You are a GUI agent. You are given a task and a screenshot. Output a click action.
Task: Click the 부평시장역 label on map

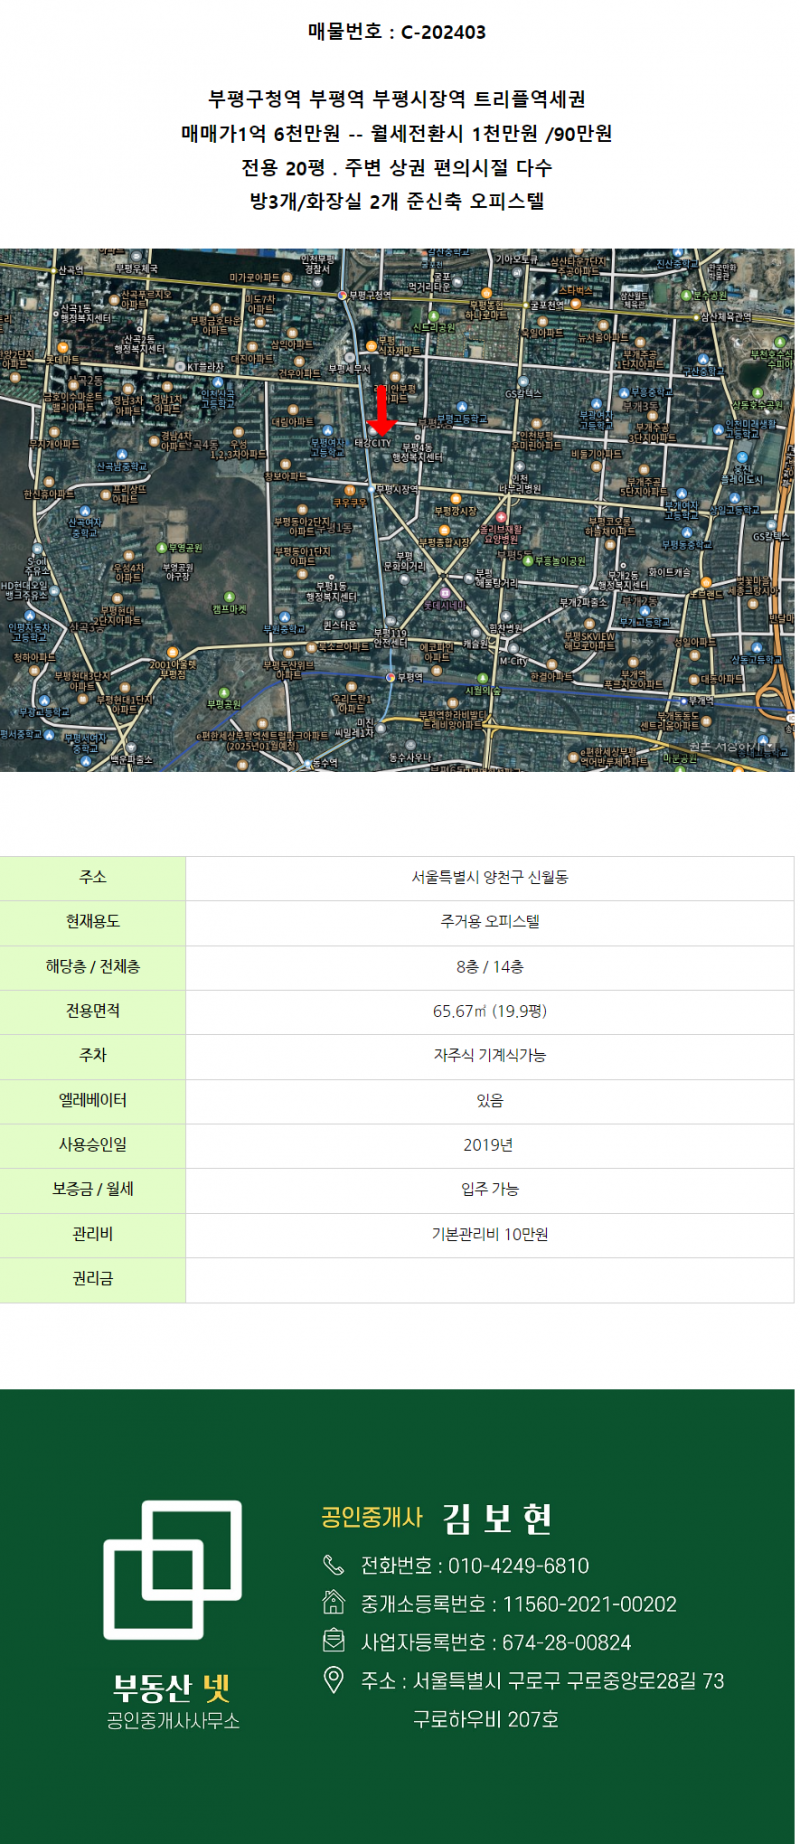click(x=396, y=490)
